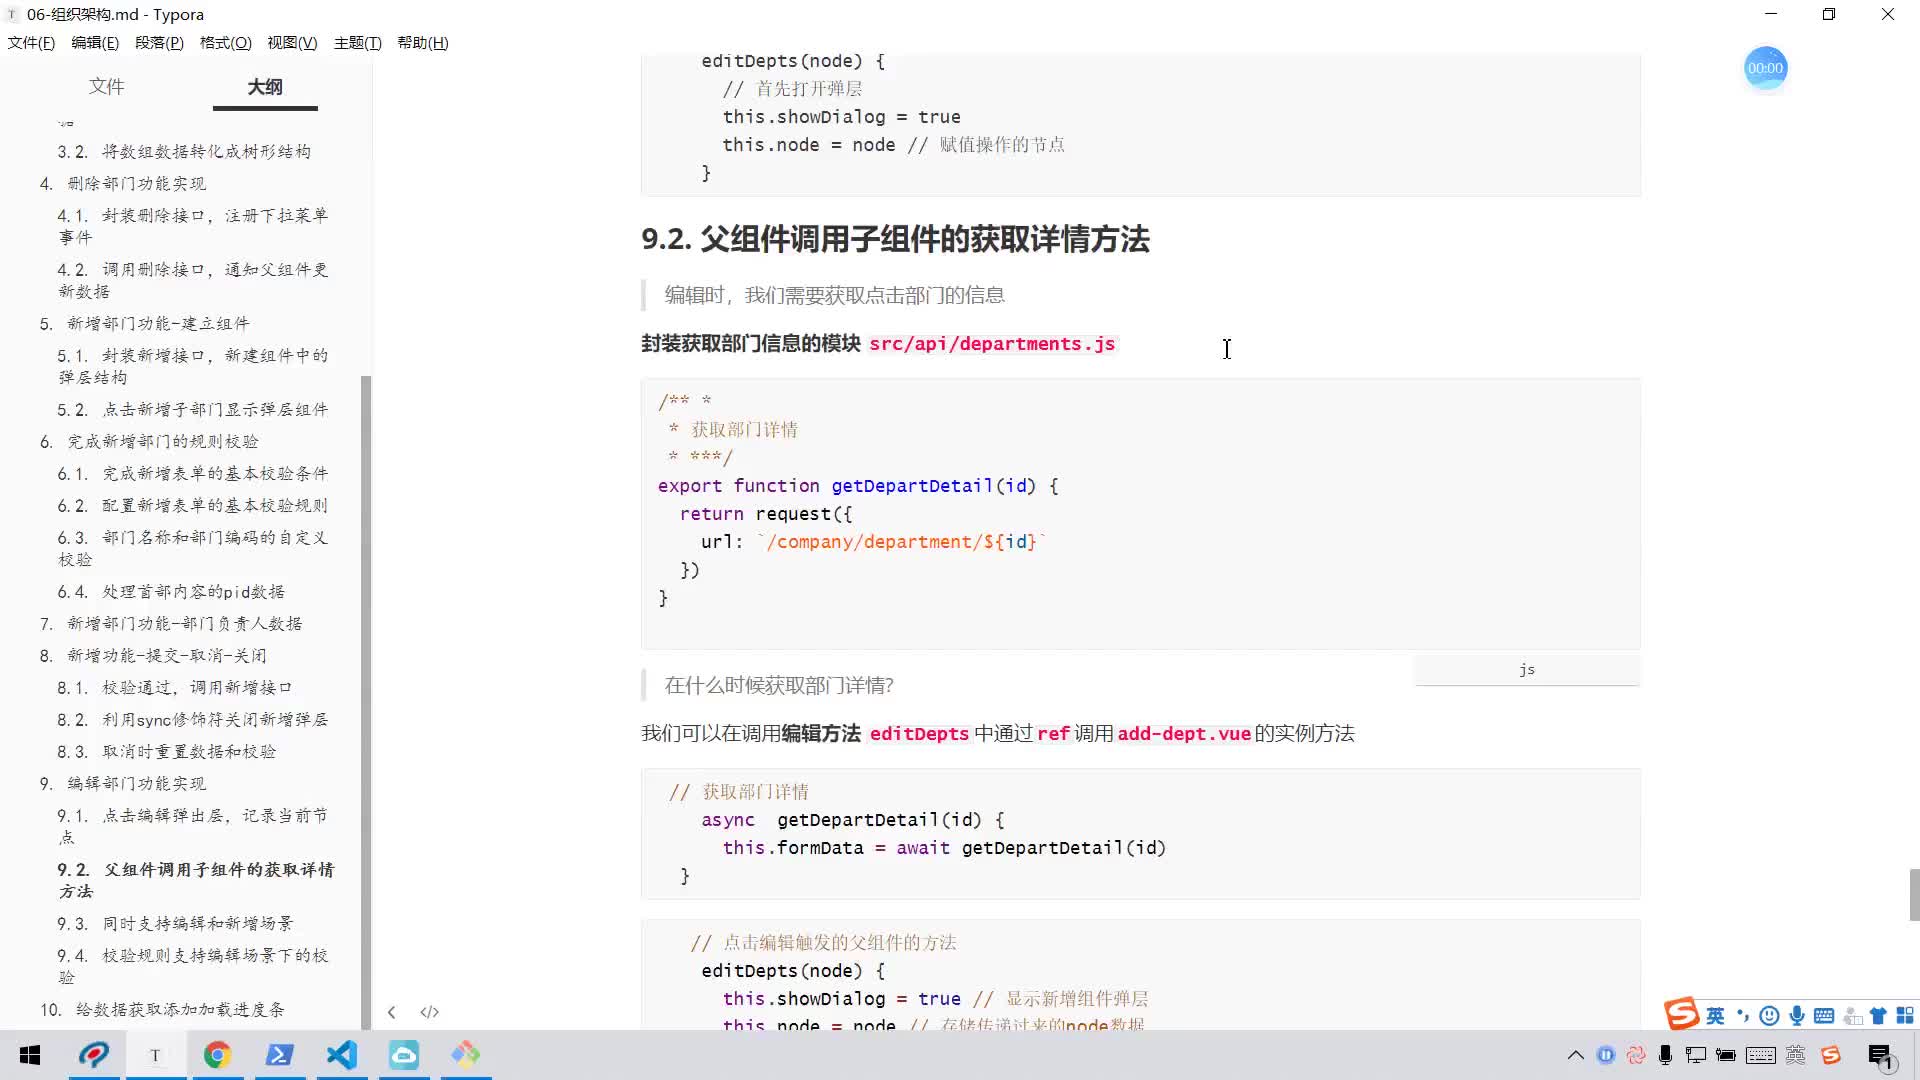Image resolution: width=1920 pixels, height=1080 pixels.
Task: Open the 主题(T) menu
Action: click(357, 42)
